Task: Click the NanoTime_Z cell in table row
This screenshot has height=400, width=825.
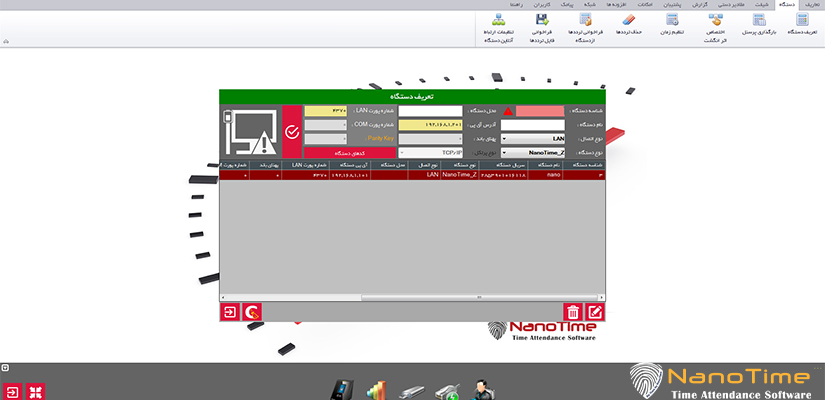Action: [459, 175]
